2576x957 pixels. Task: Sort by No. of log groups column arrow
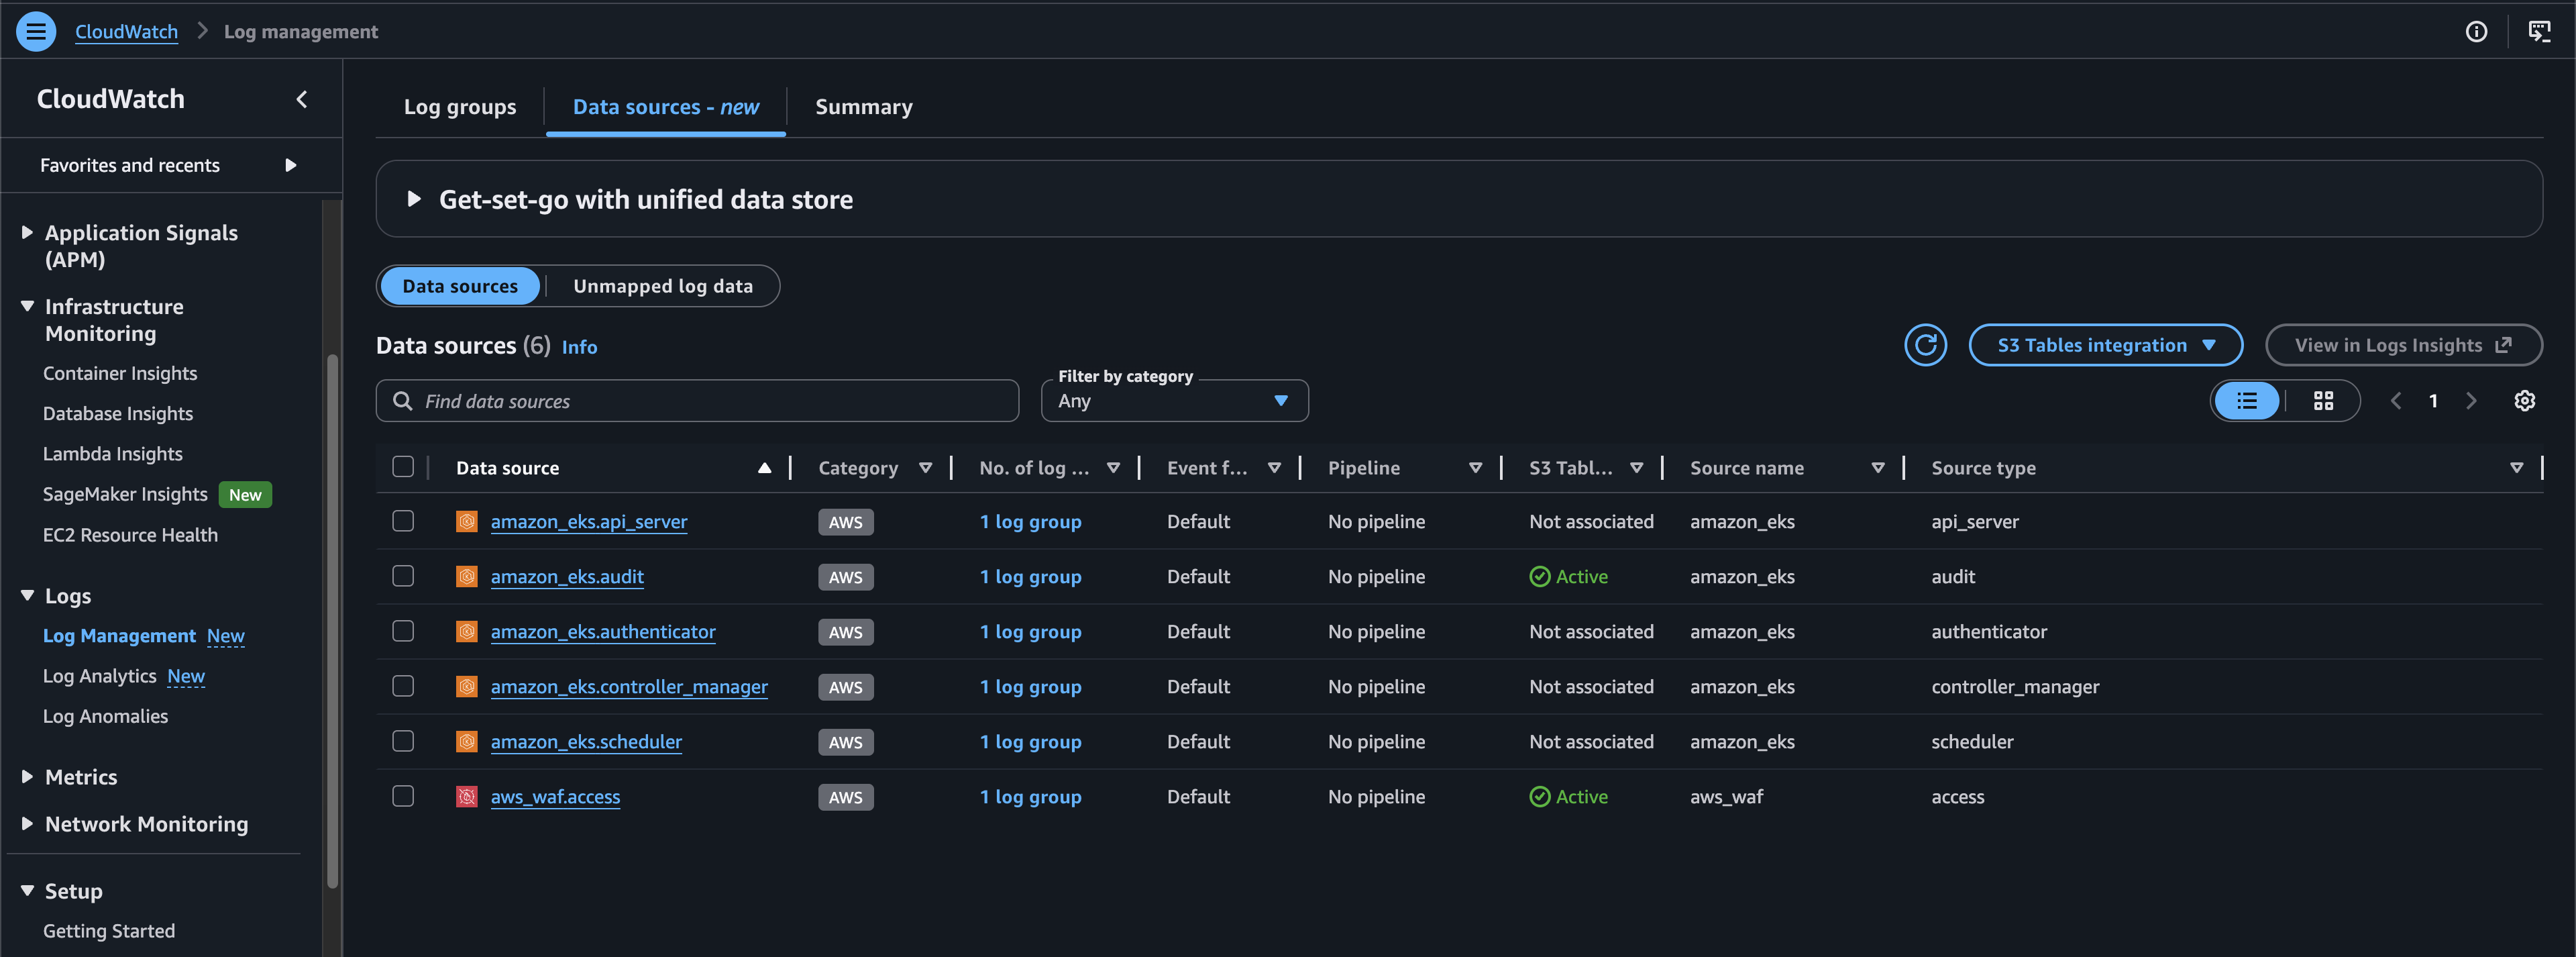coord(1113,468)
